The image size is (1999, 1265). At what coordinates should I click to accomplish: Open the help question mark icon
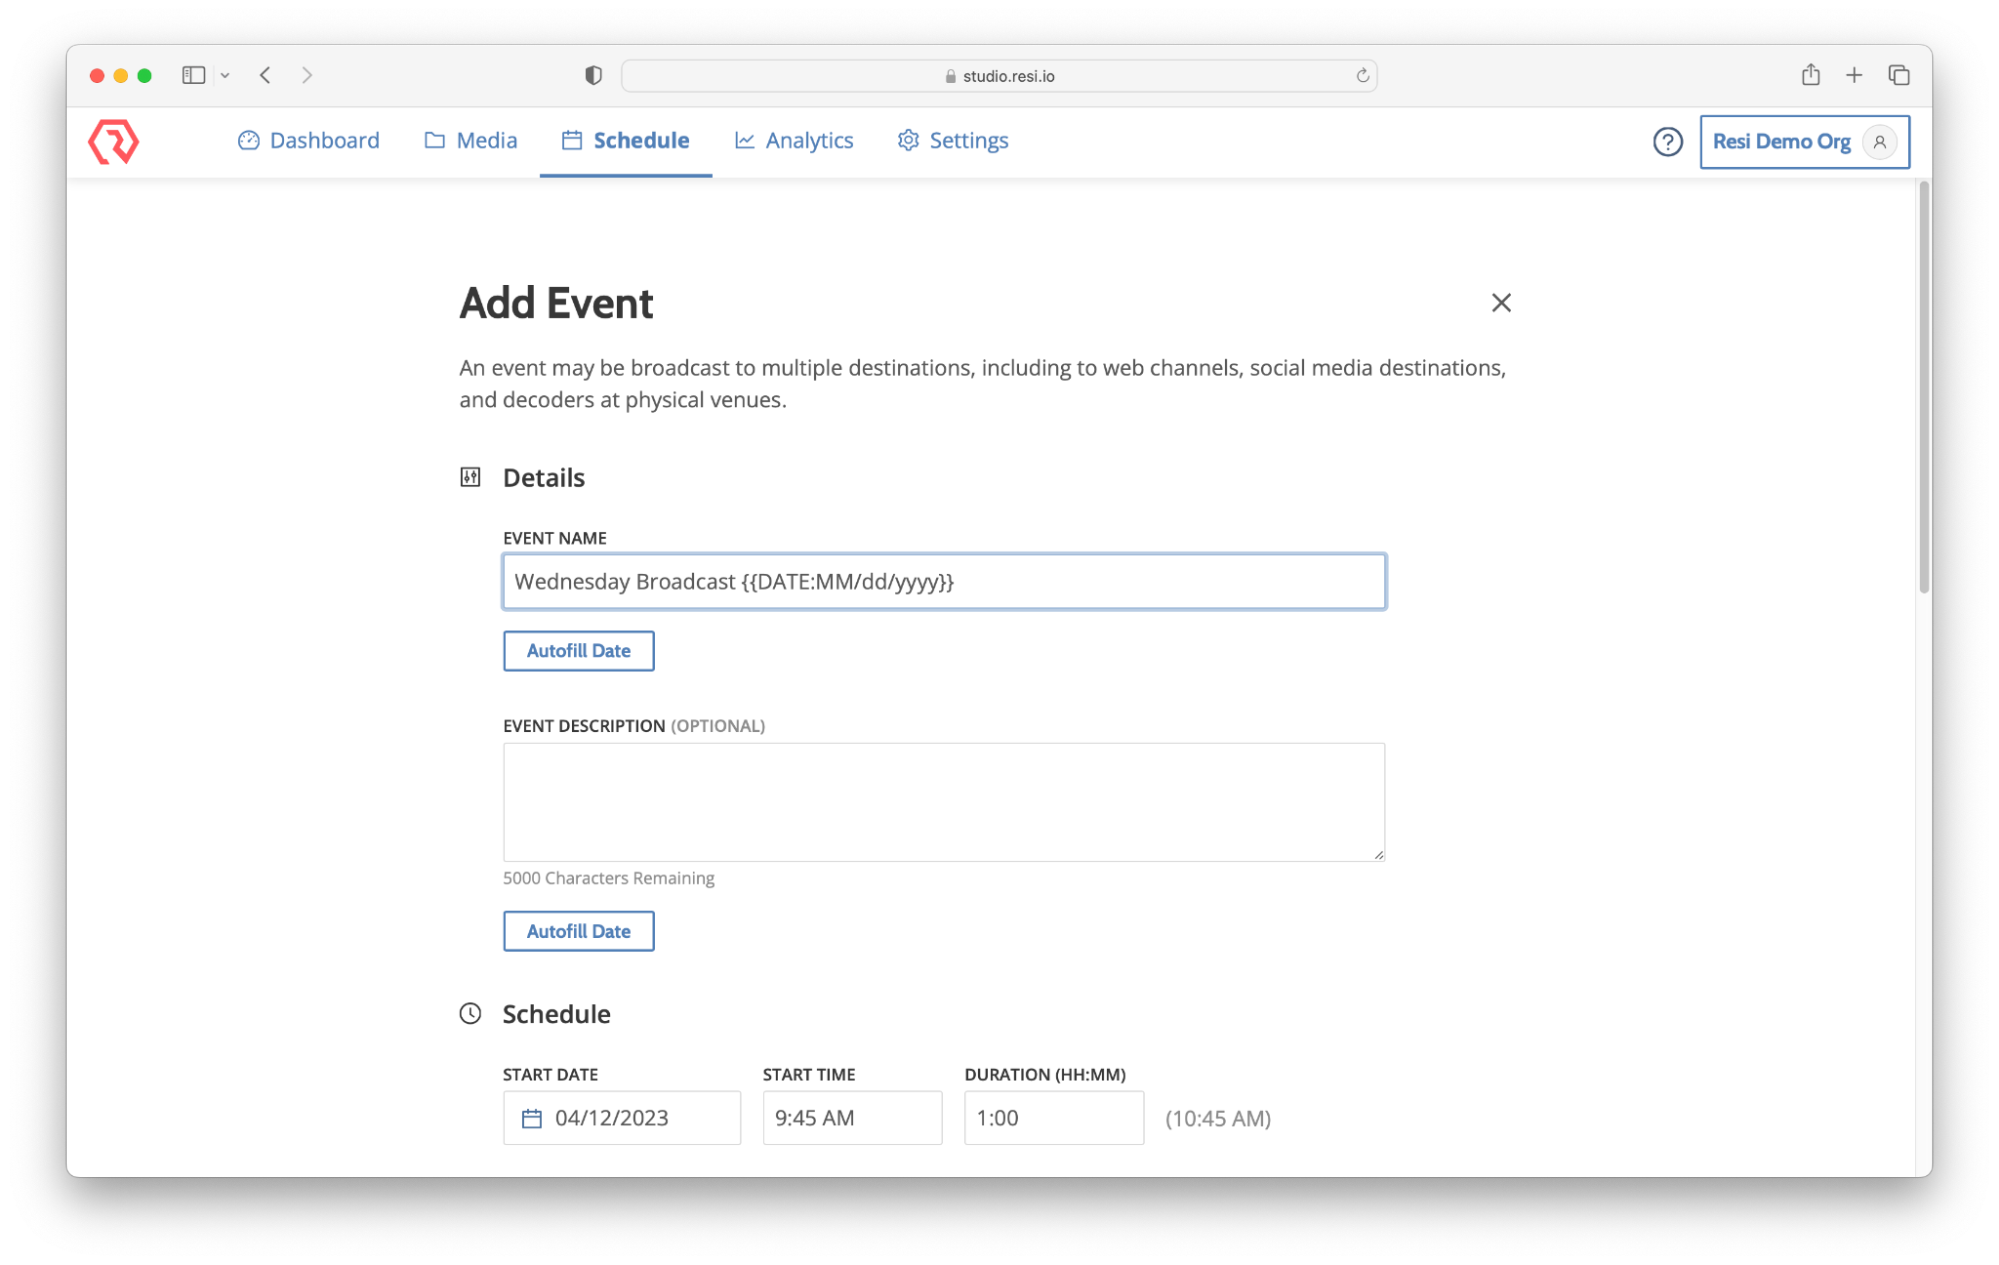[1667, 142]
